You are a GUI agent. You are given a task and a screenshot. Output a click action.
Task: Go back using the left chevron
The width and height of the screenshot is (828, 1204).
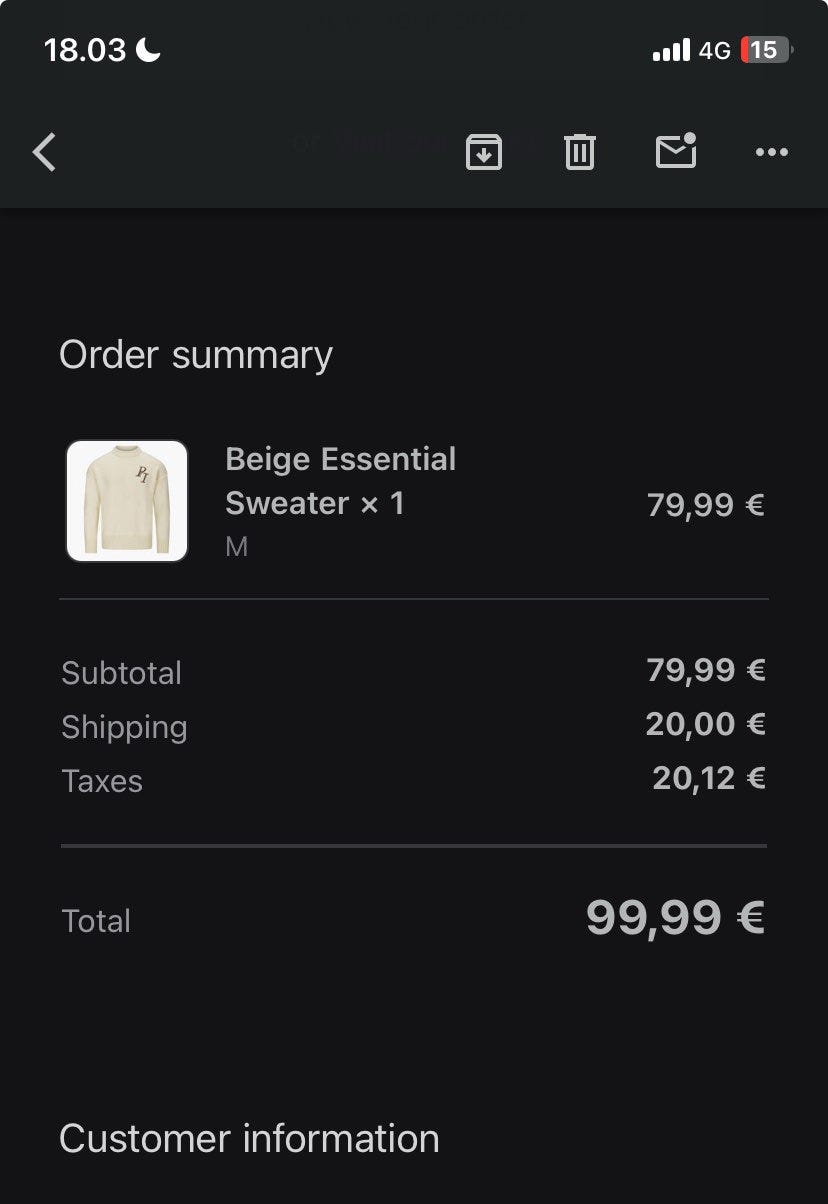[45, 152]
